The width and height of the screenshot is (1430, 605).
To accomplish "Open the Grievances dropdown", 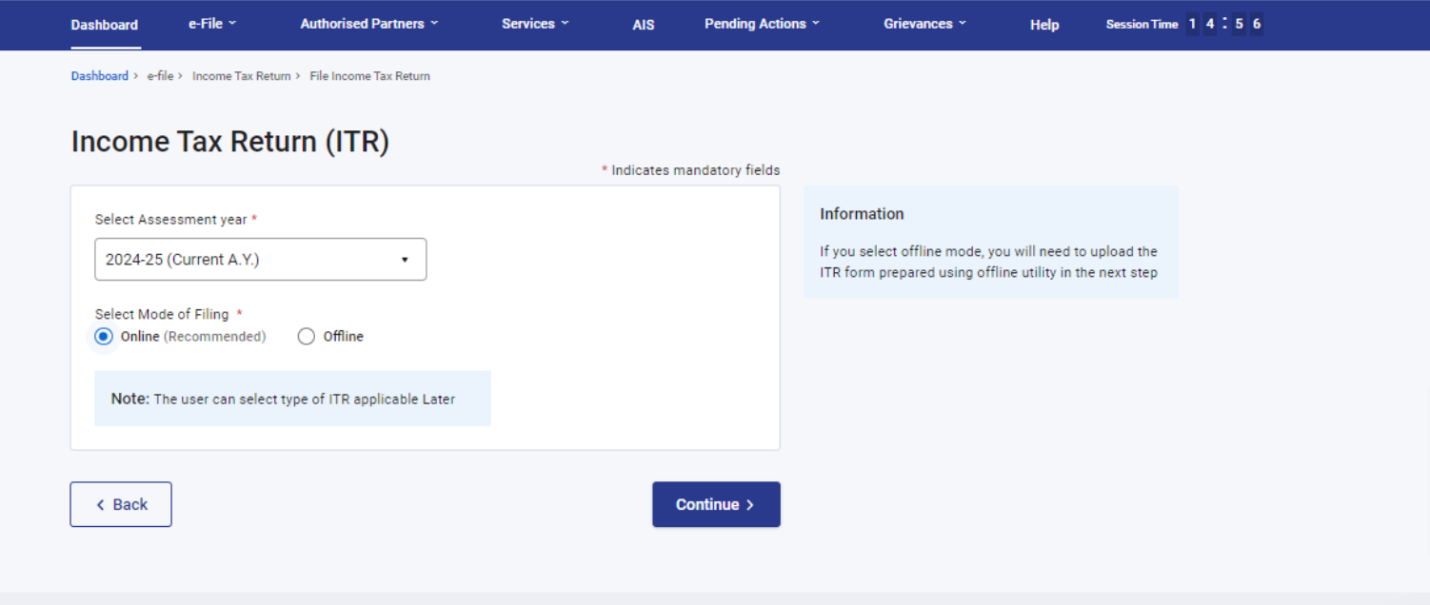I will 923,24.
